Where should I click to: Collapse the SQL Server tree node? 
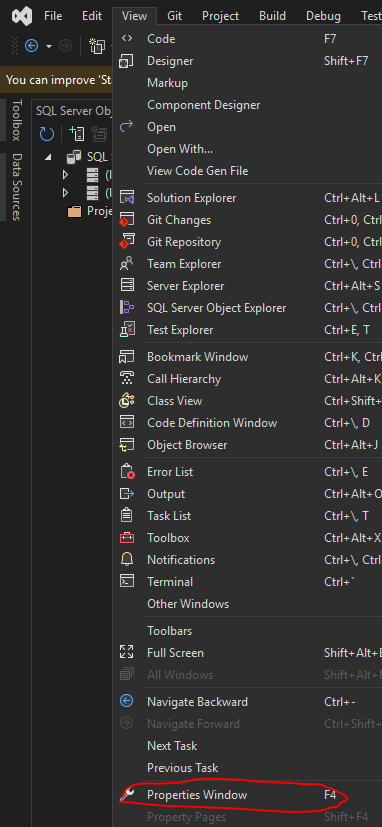49,157
